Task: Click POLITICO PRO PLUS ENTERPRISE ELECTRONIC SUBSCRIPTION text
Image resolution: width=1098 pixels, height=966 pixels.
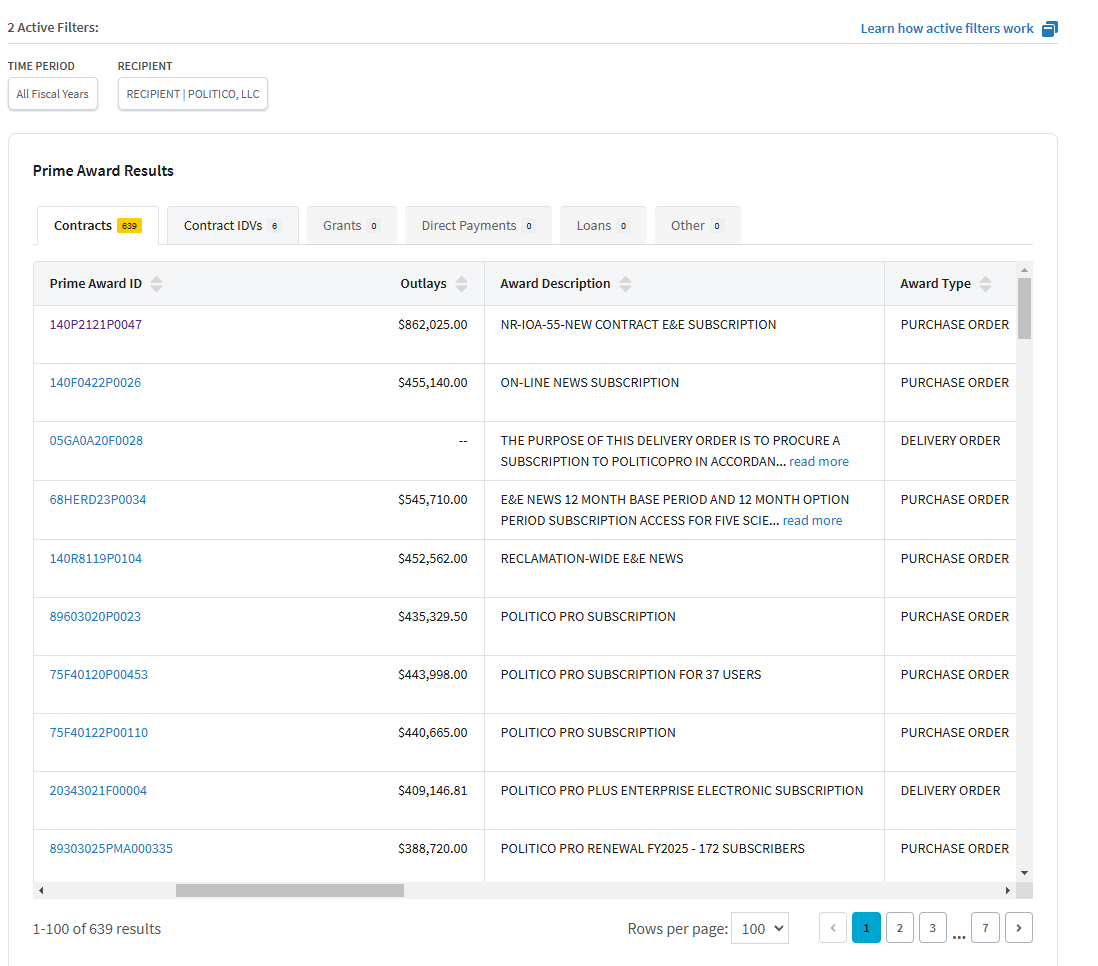Action: point(681,791)
